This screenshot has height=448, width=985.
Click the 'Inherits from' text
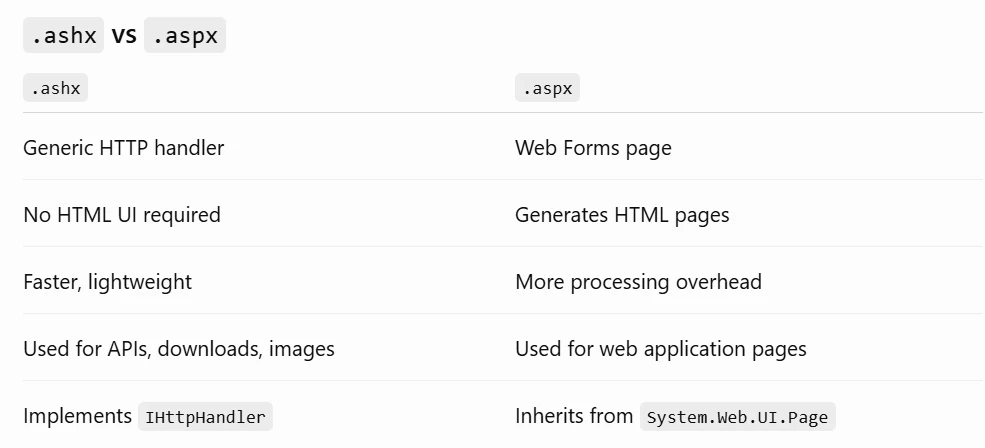[574, 416]
